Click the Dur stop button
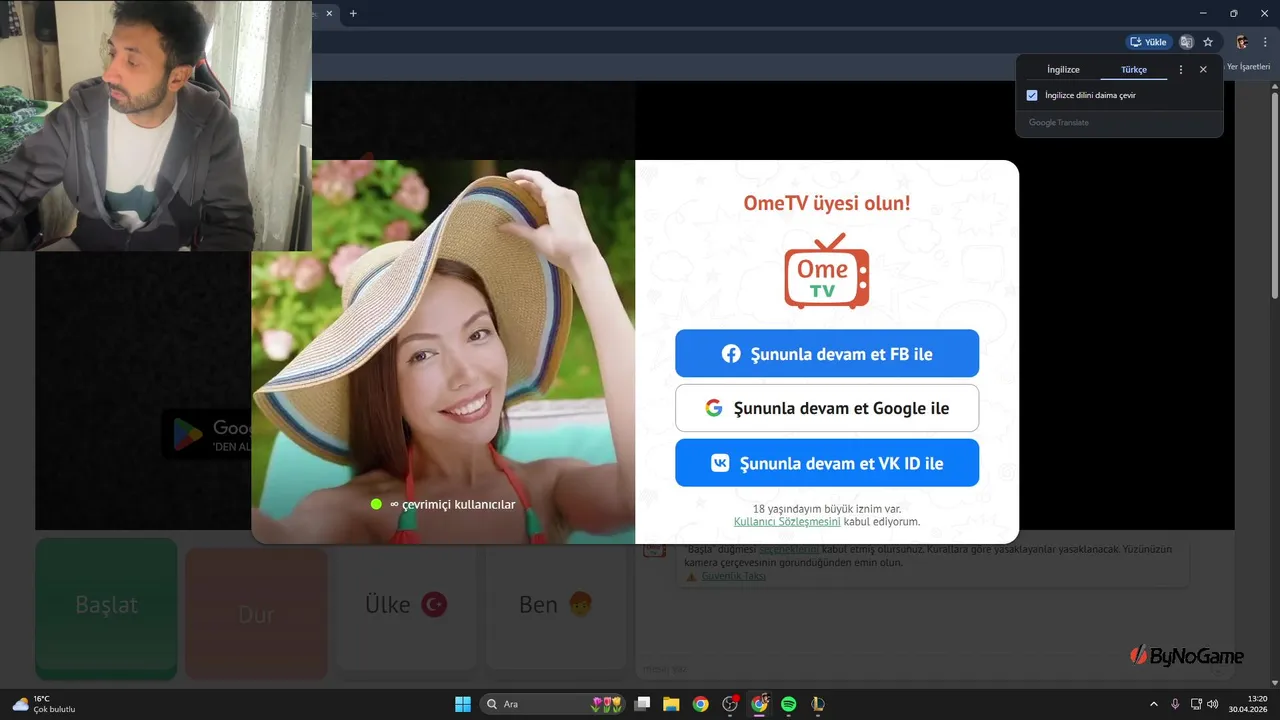 pos(256,614)
